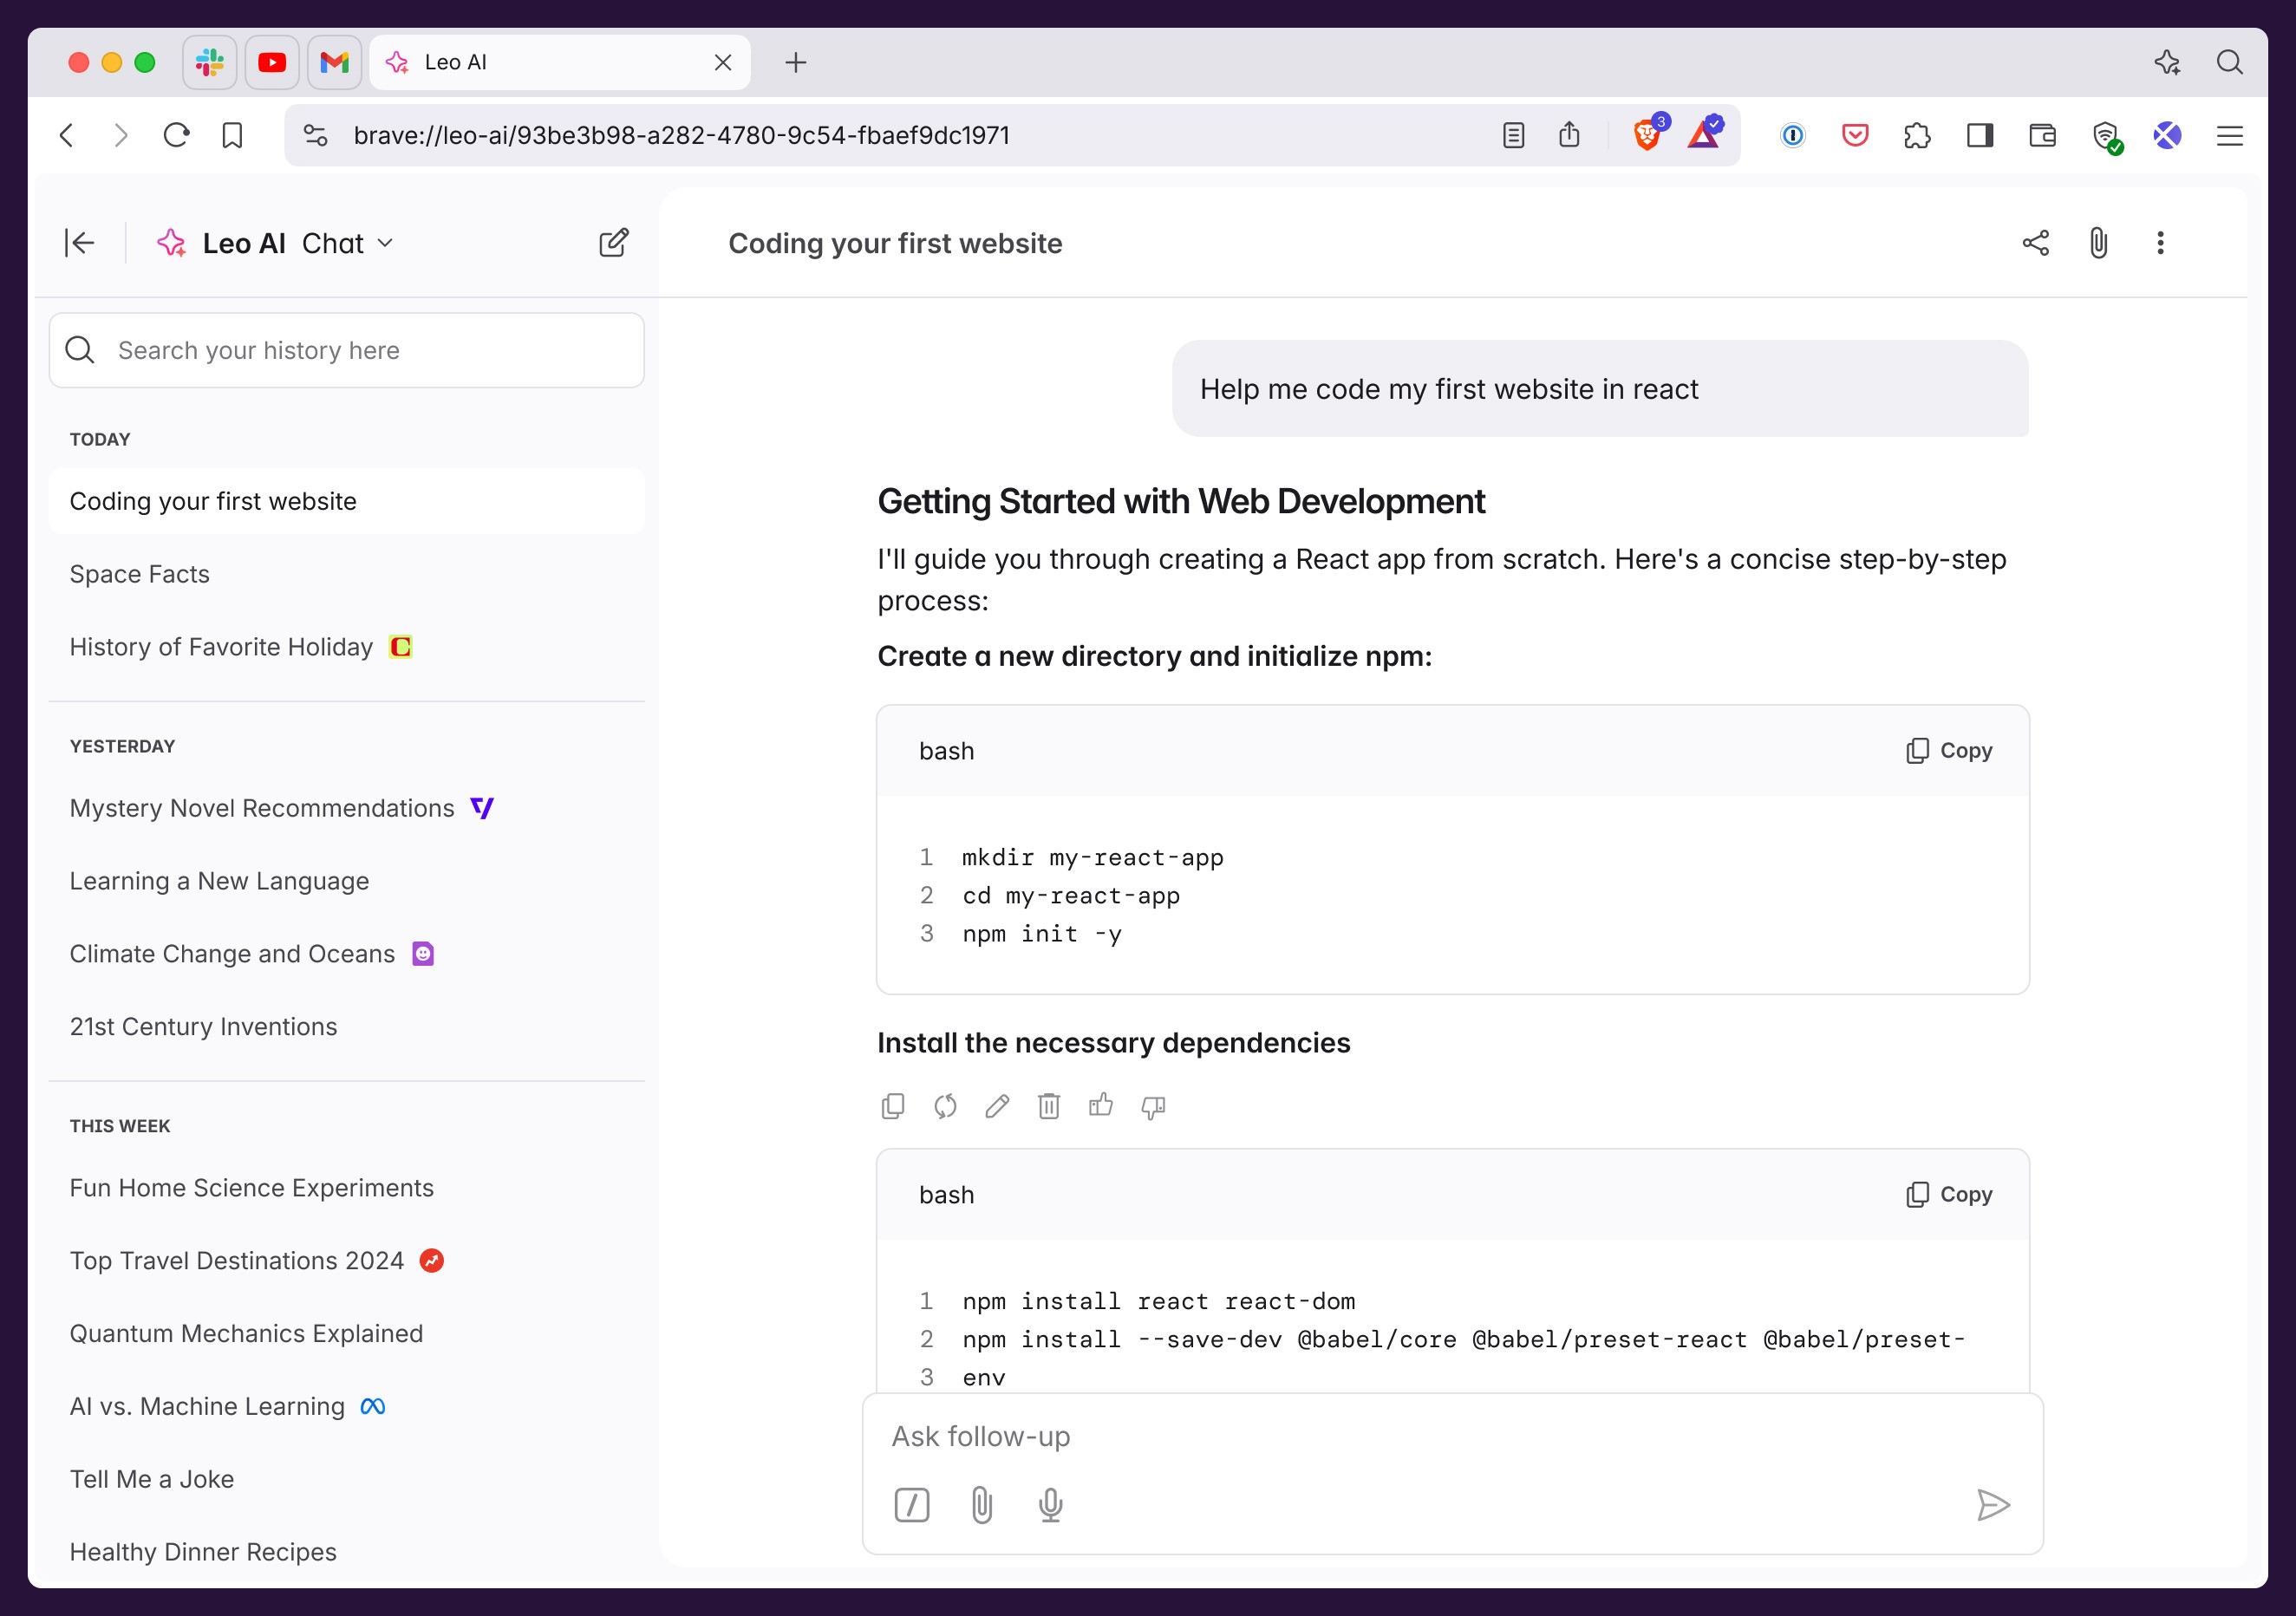The height and width of the screenshot is (1616, 2296).
Task: Toggle the browser sidebar panel button
Action: [x=1980, y=135]
